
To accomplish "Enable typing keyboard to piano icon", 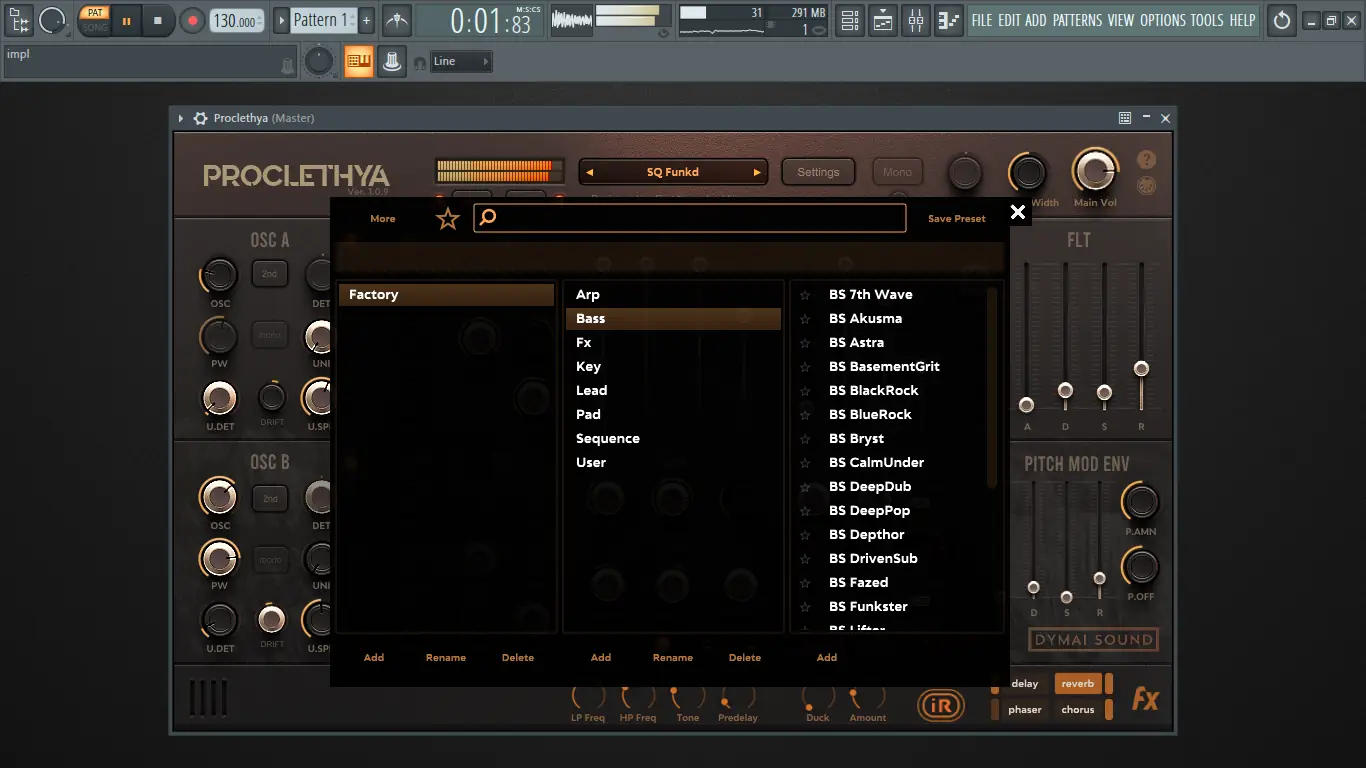I will (358, 62).
